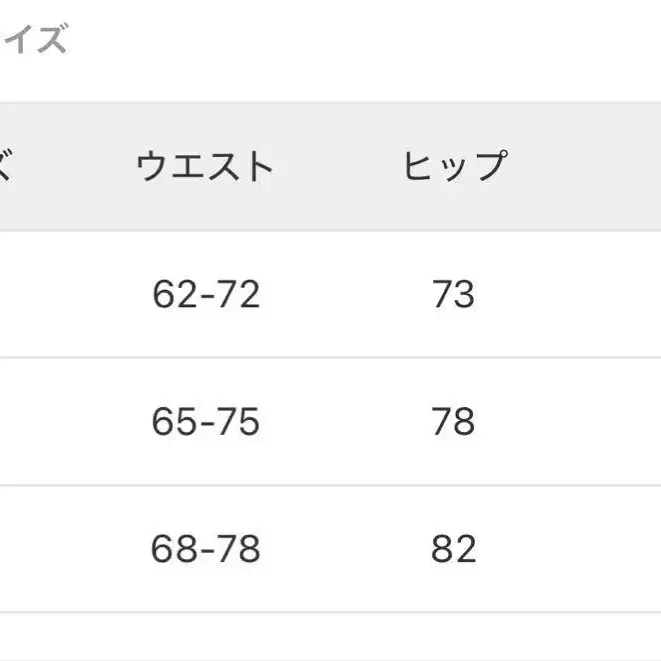Image resolution: width=661 pixels, height=661 pixels.
Task: Select the ヒップ column header
Action: pos(454,166)
